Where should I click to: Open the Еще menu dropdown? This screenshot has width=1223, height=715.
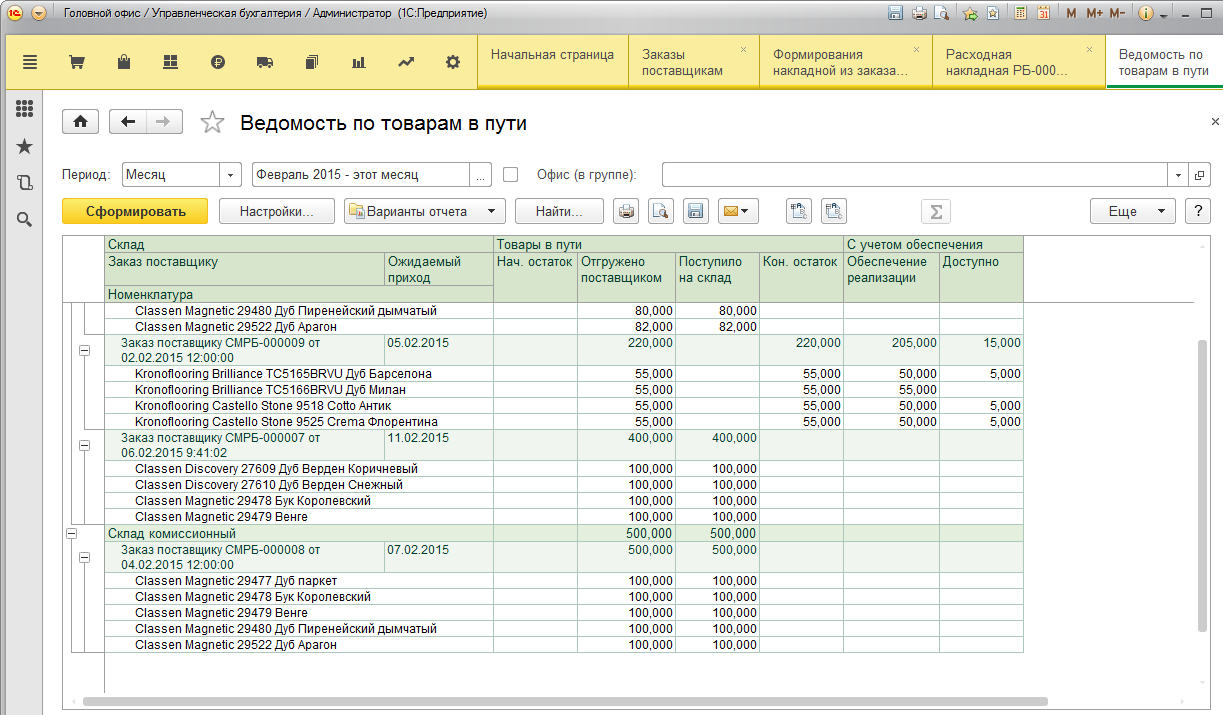1132,211
